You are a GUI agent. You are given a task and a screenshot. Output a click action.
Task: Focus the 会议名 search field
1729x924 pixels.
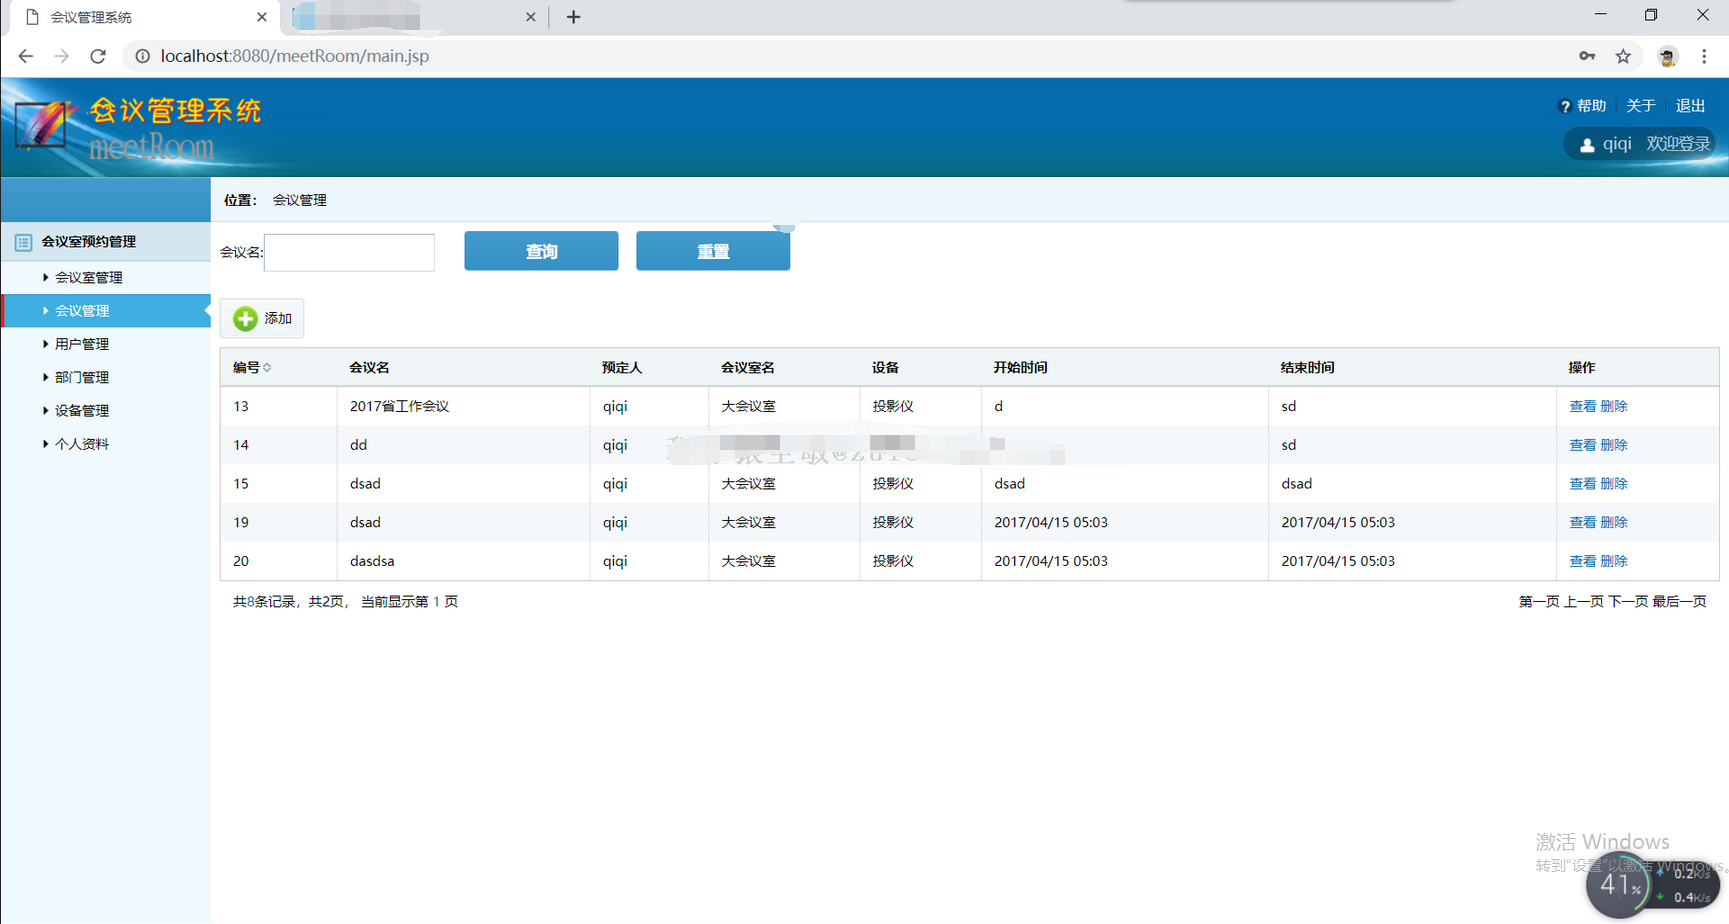pos(349,252)
